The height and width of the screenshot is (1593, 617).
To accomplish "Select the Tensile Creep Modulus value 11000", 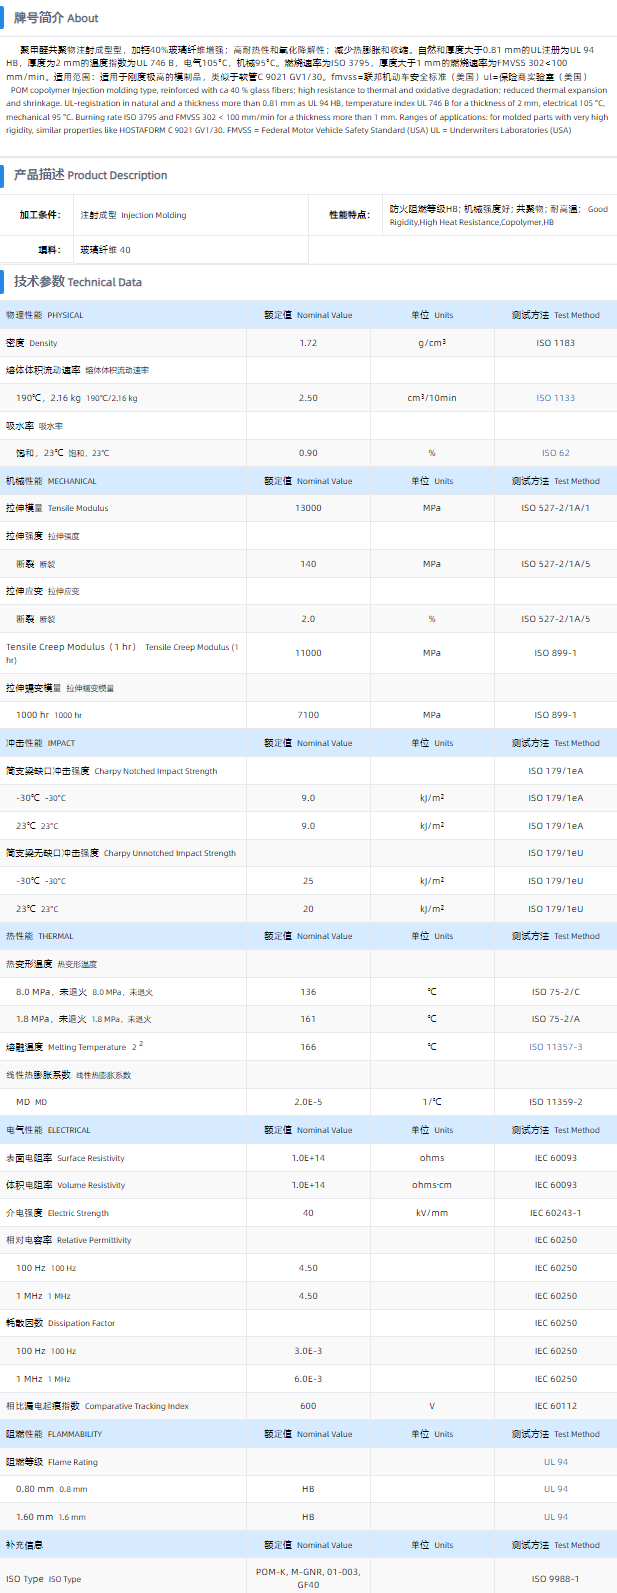I will [x=308, y=653].
